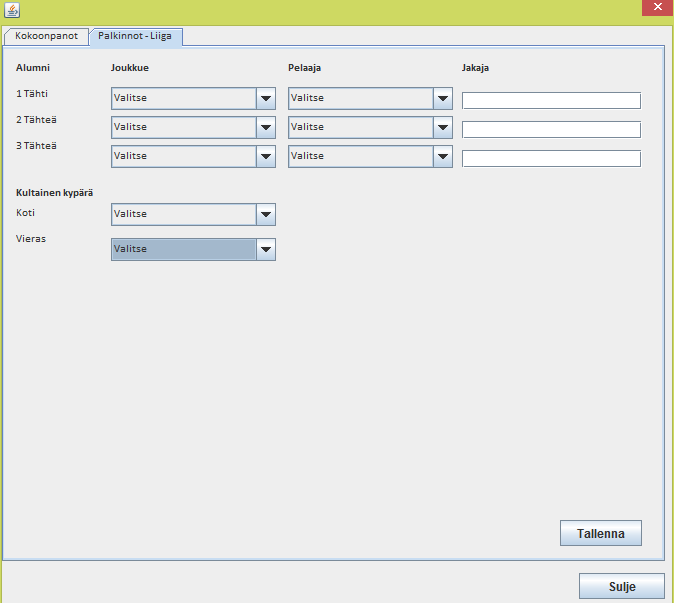Click the Kultainen kypärä heading
This screenshot has width=674, height=603.
[54, 193]
